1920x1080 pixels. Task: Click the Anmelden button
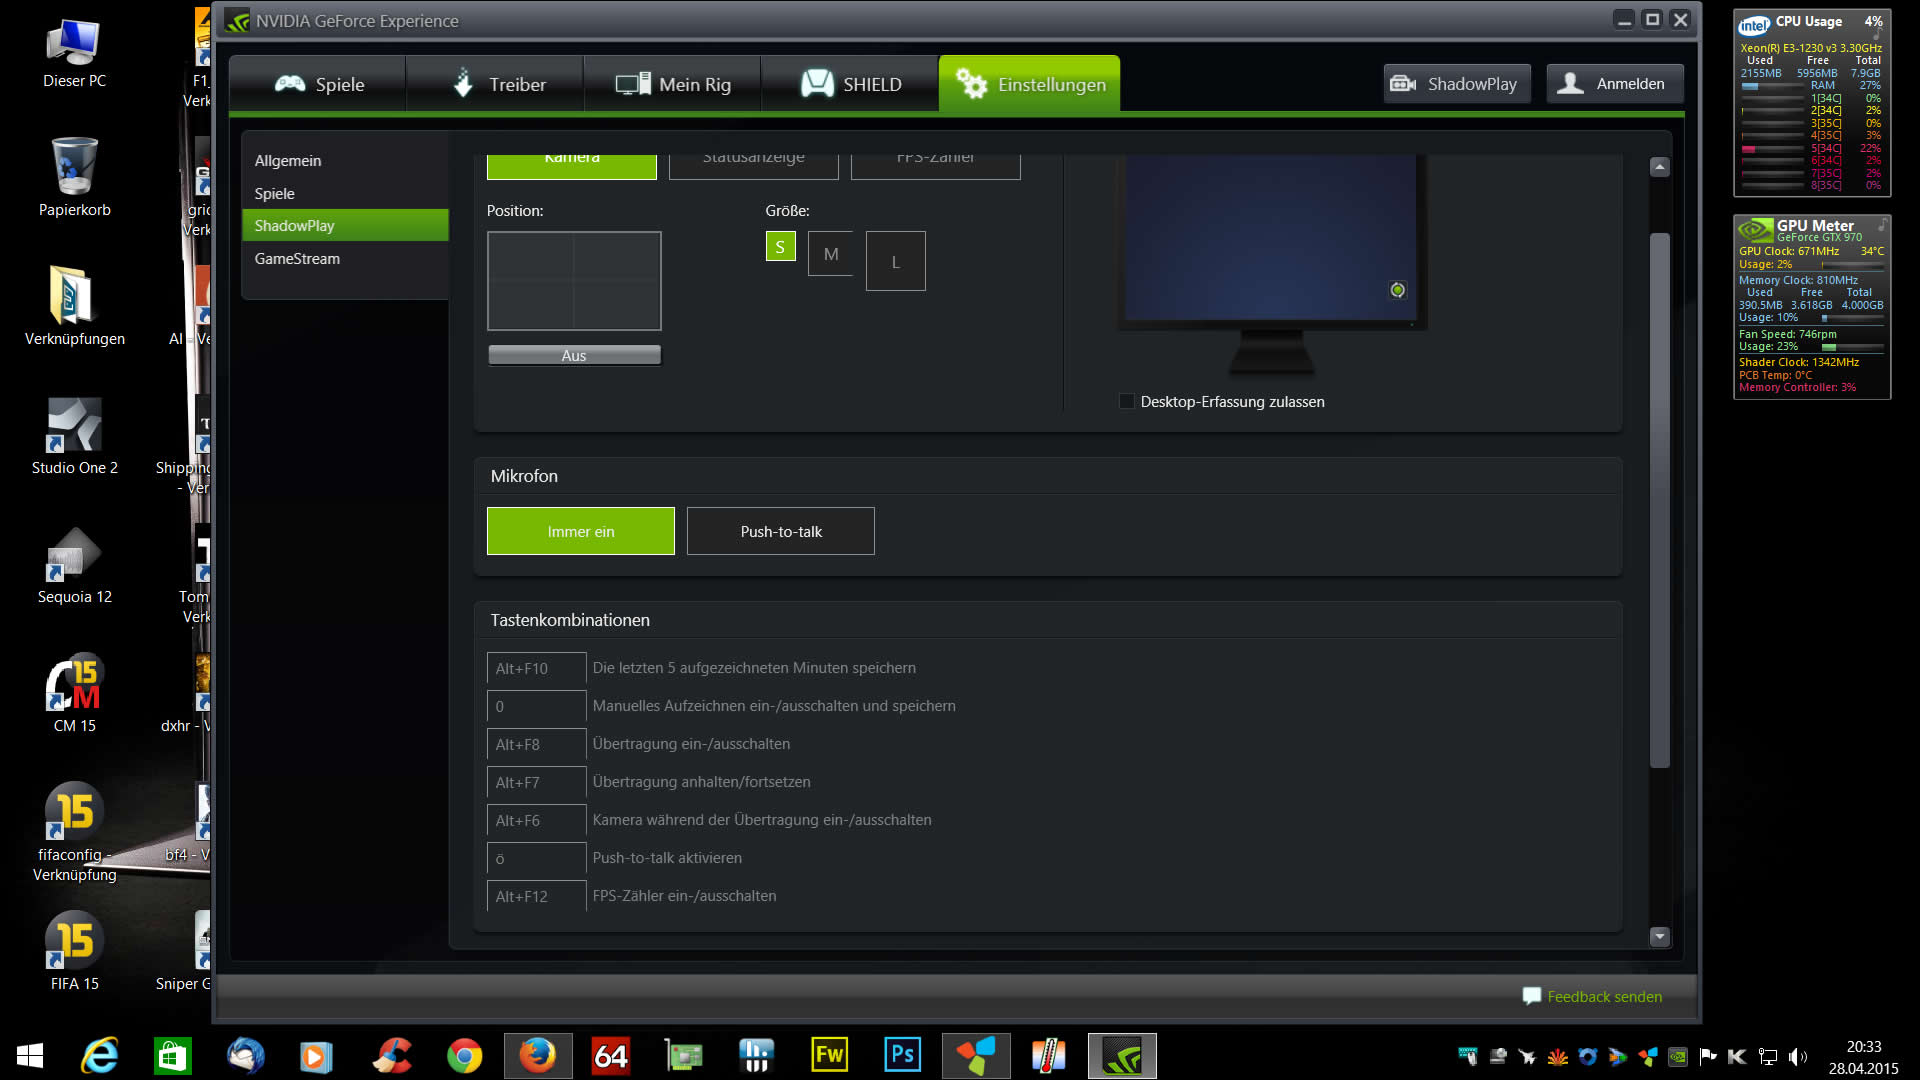tap(1615, 84)
